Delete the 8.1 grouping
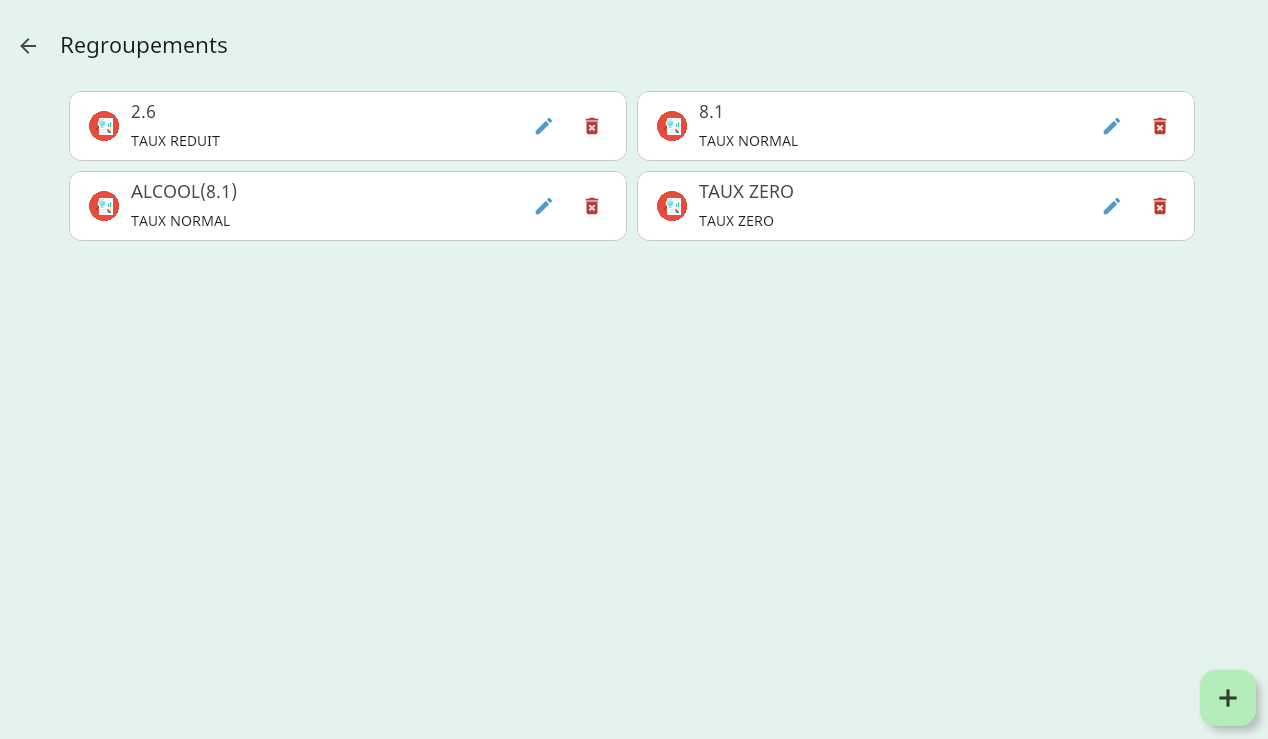1268x739 pixels. (x=1160, y=126)
